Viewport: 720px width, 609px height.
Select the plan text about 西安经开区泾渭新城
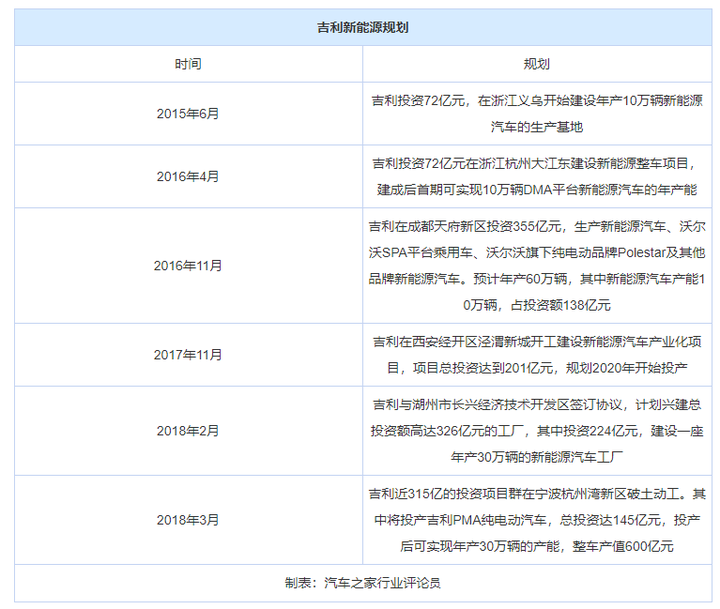tap(537, 355)
